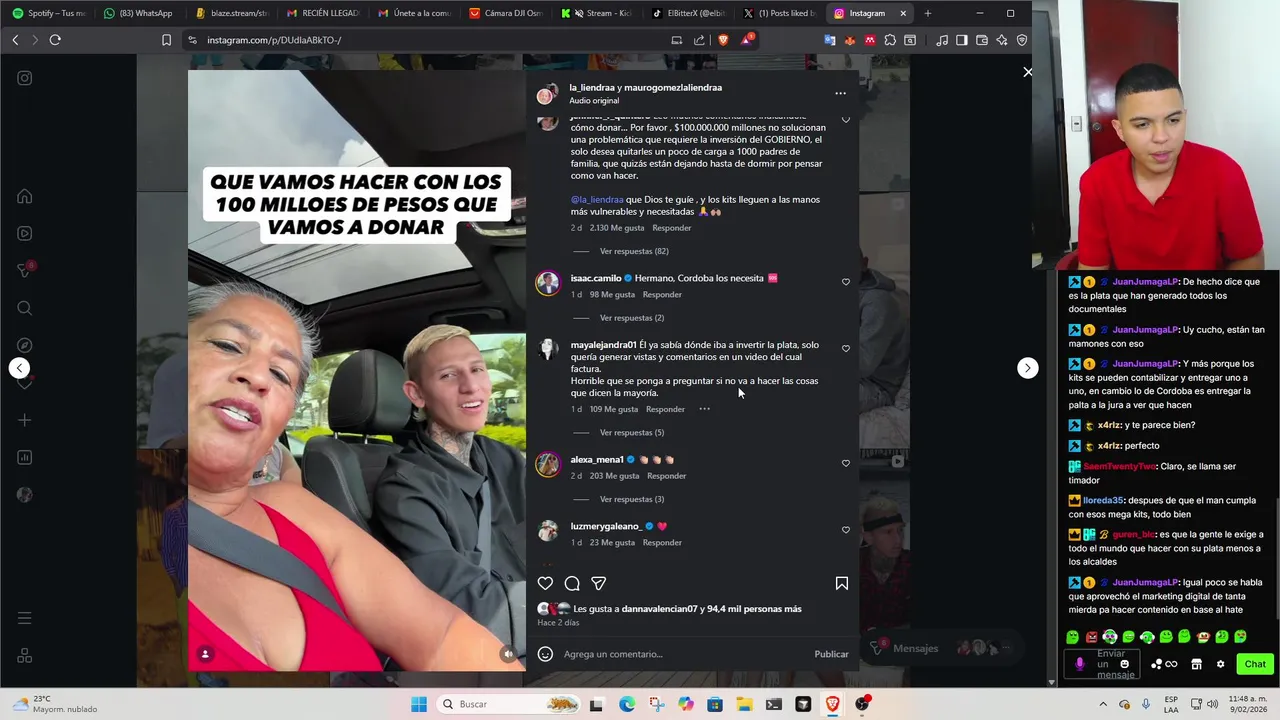Click the microphone icon in chat input

(1079, 664)
